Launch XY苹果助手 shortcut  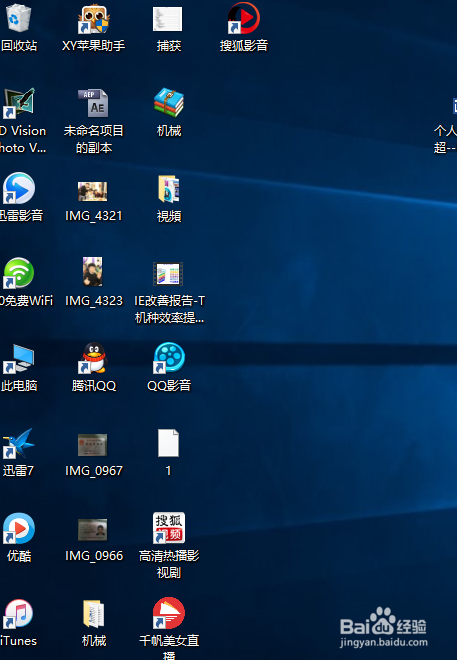pos(93,19)
